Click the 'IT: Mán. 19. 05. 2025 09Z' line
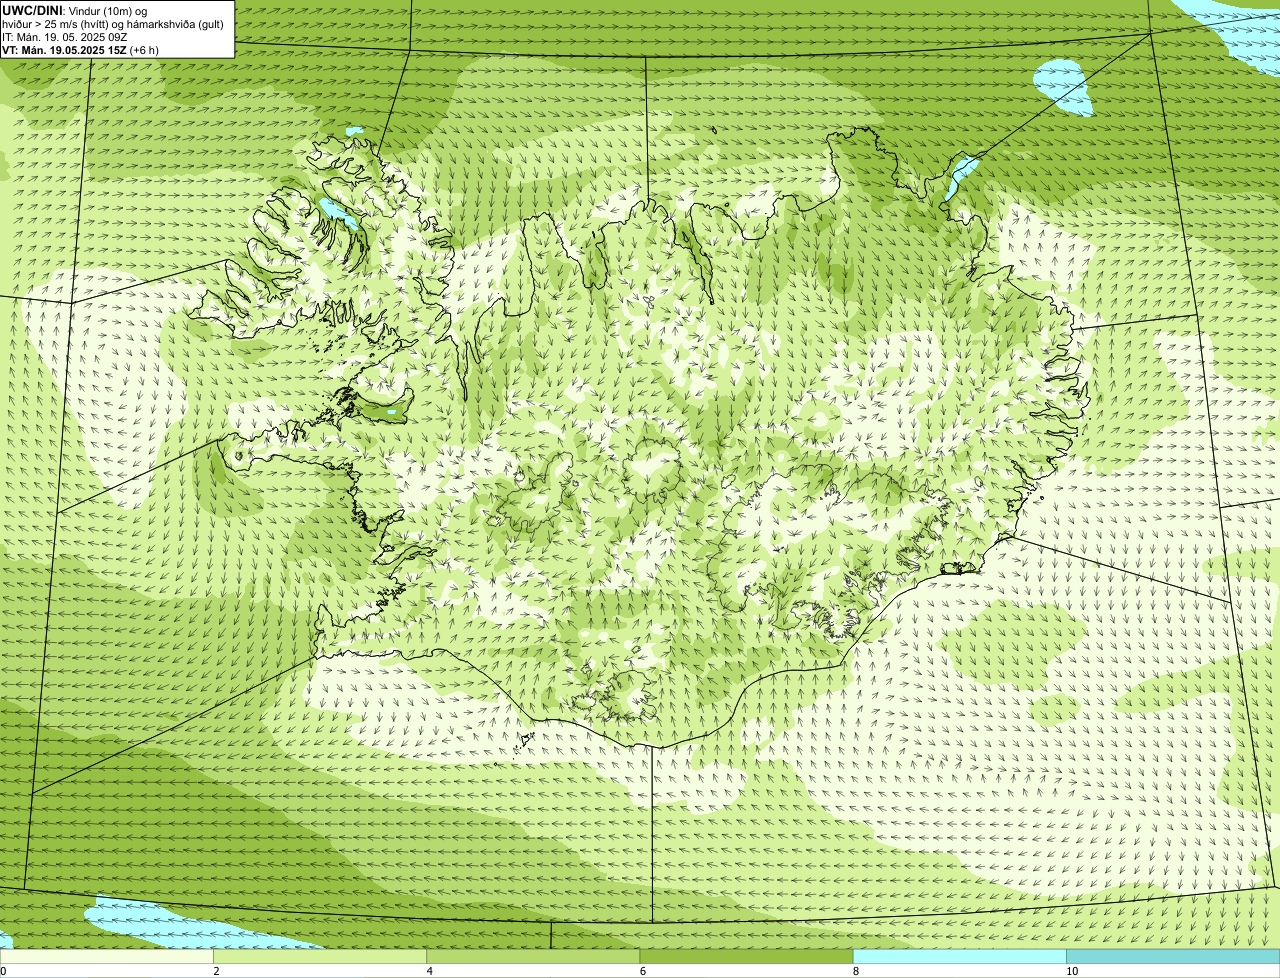Image resolution: width=1280 pixels, height=978 pixels. pyautogui.click(x=64, y=36)
